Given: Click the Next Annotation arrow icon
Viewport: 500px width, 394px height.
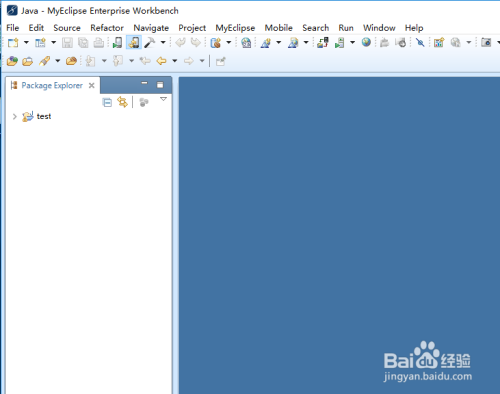Looking at the screenshot, I should click(x=90, y=61).
